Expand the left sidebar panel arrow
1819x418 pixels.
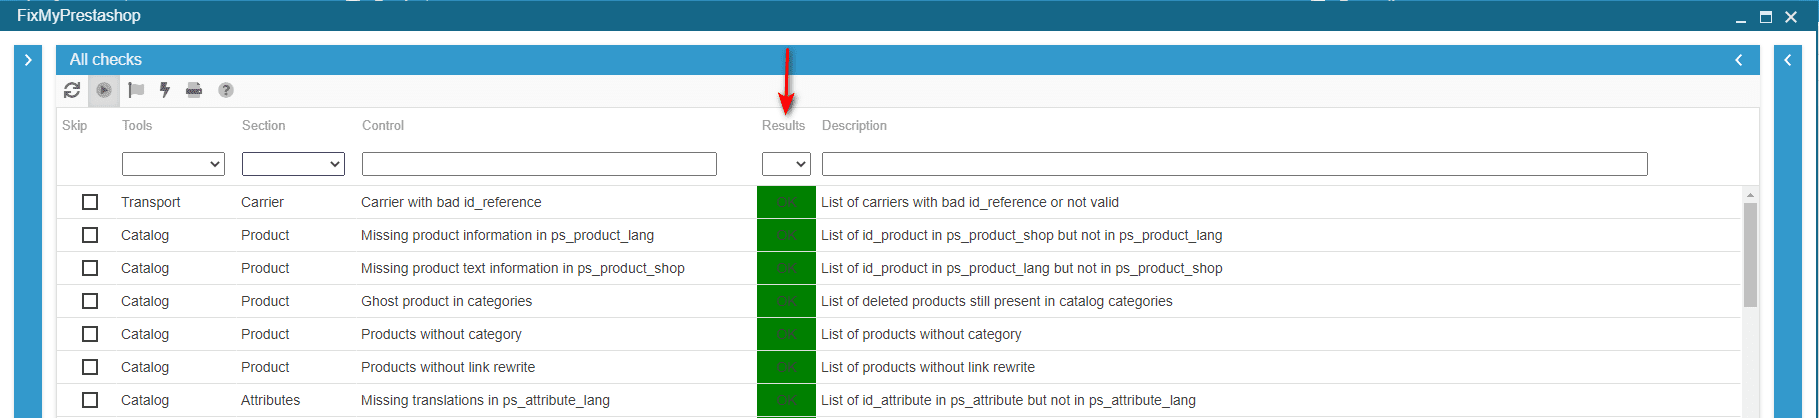pos(28,60)
